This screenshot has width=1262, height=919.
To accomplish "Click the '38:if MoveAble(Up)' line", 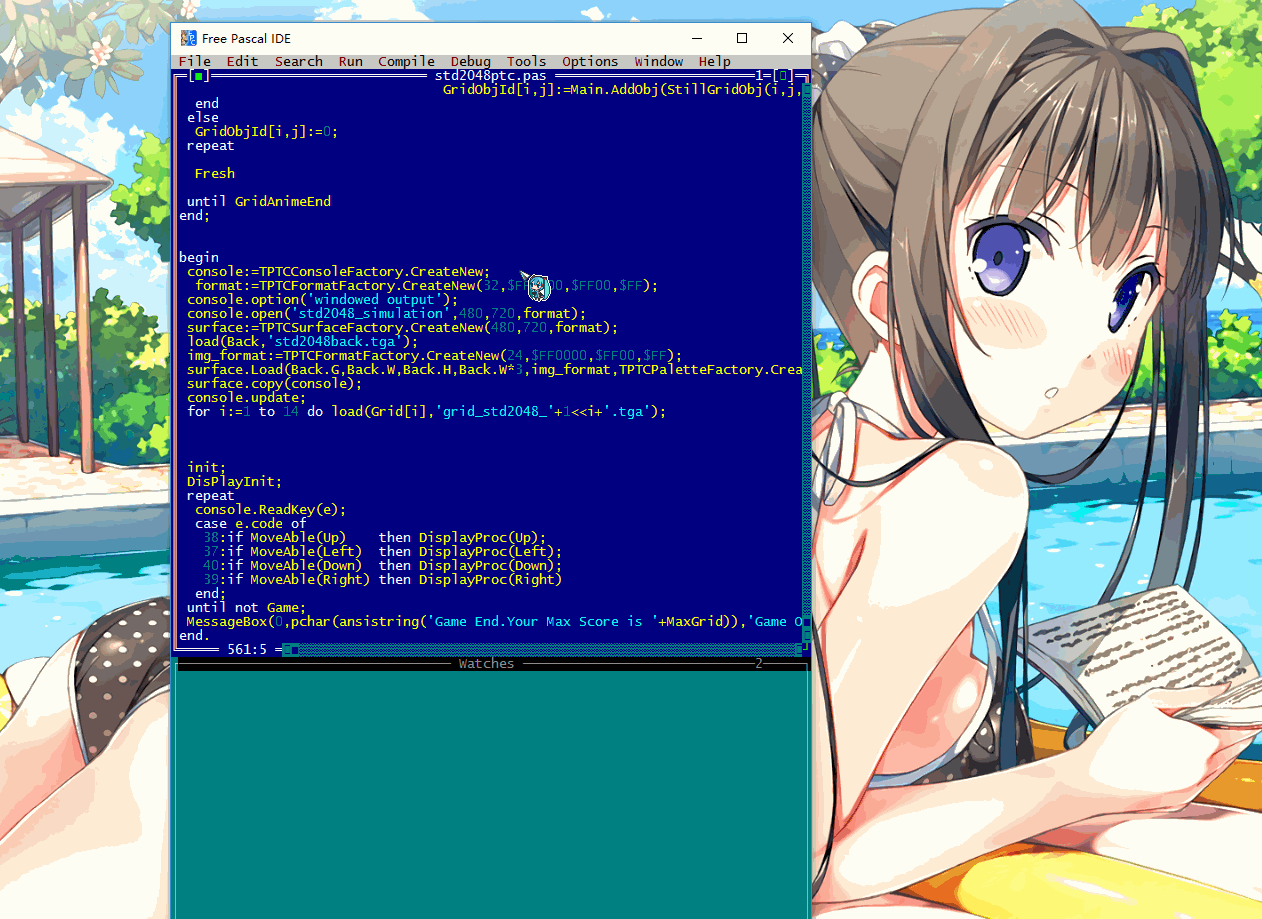I will (374, 537).
